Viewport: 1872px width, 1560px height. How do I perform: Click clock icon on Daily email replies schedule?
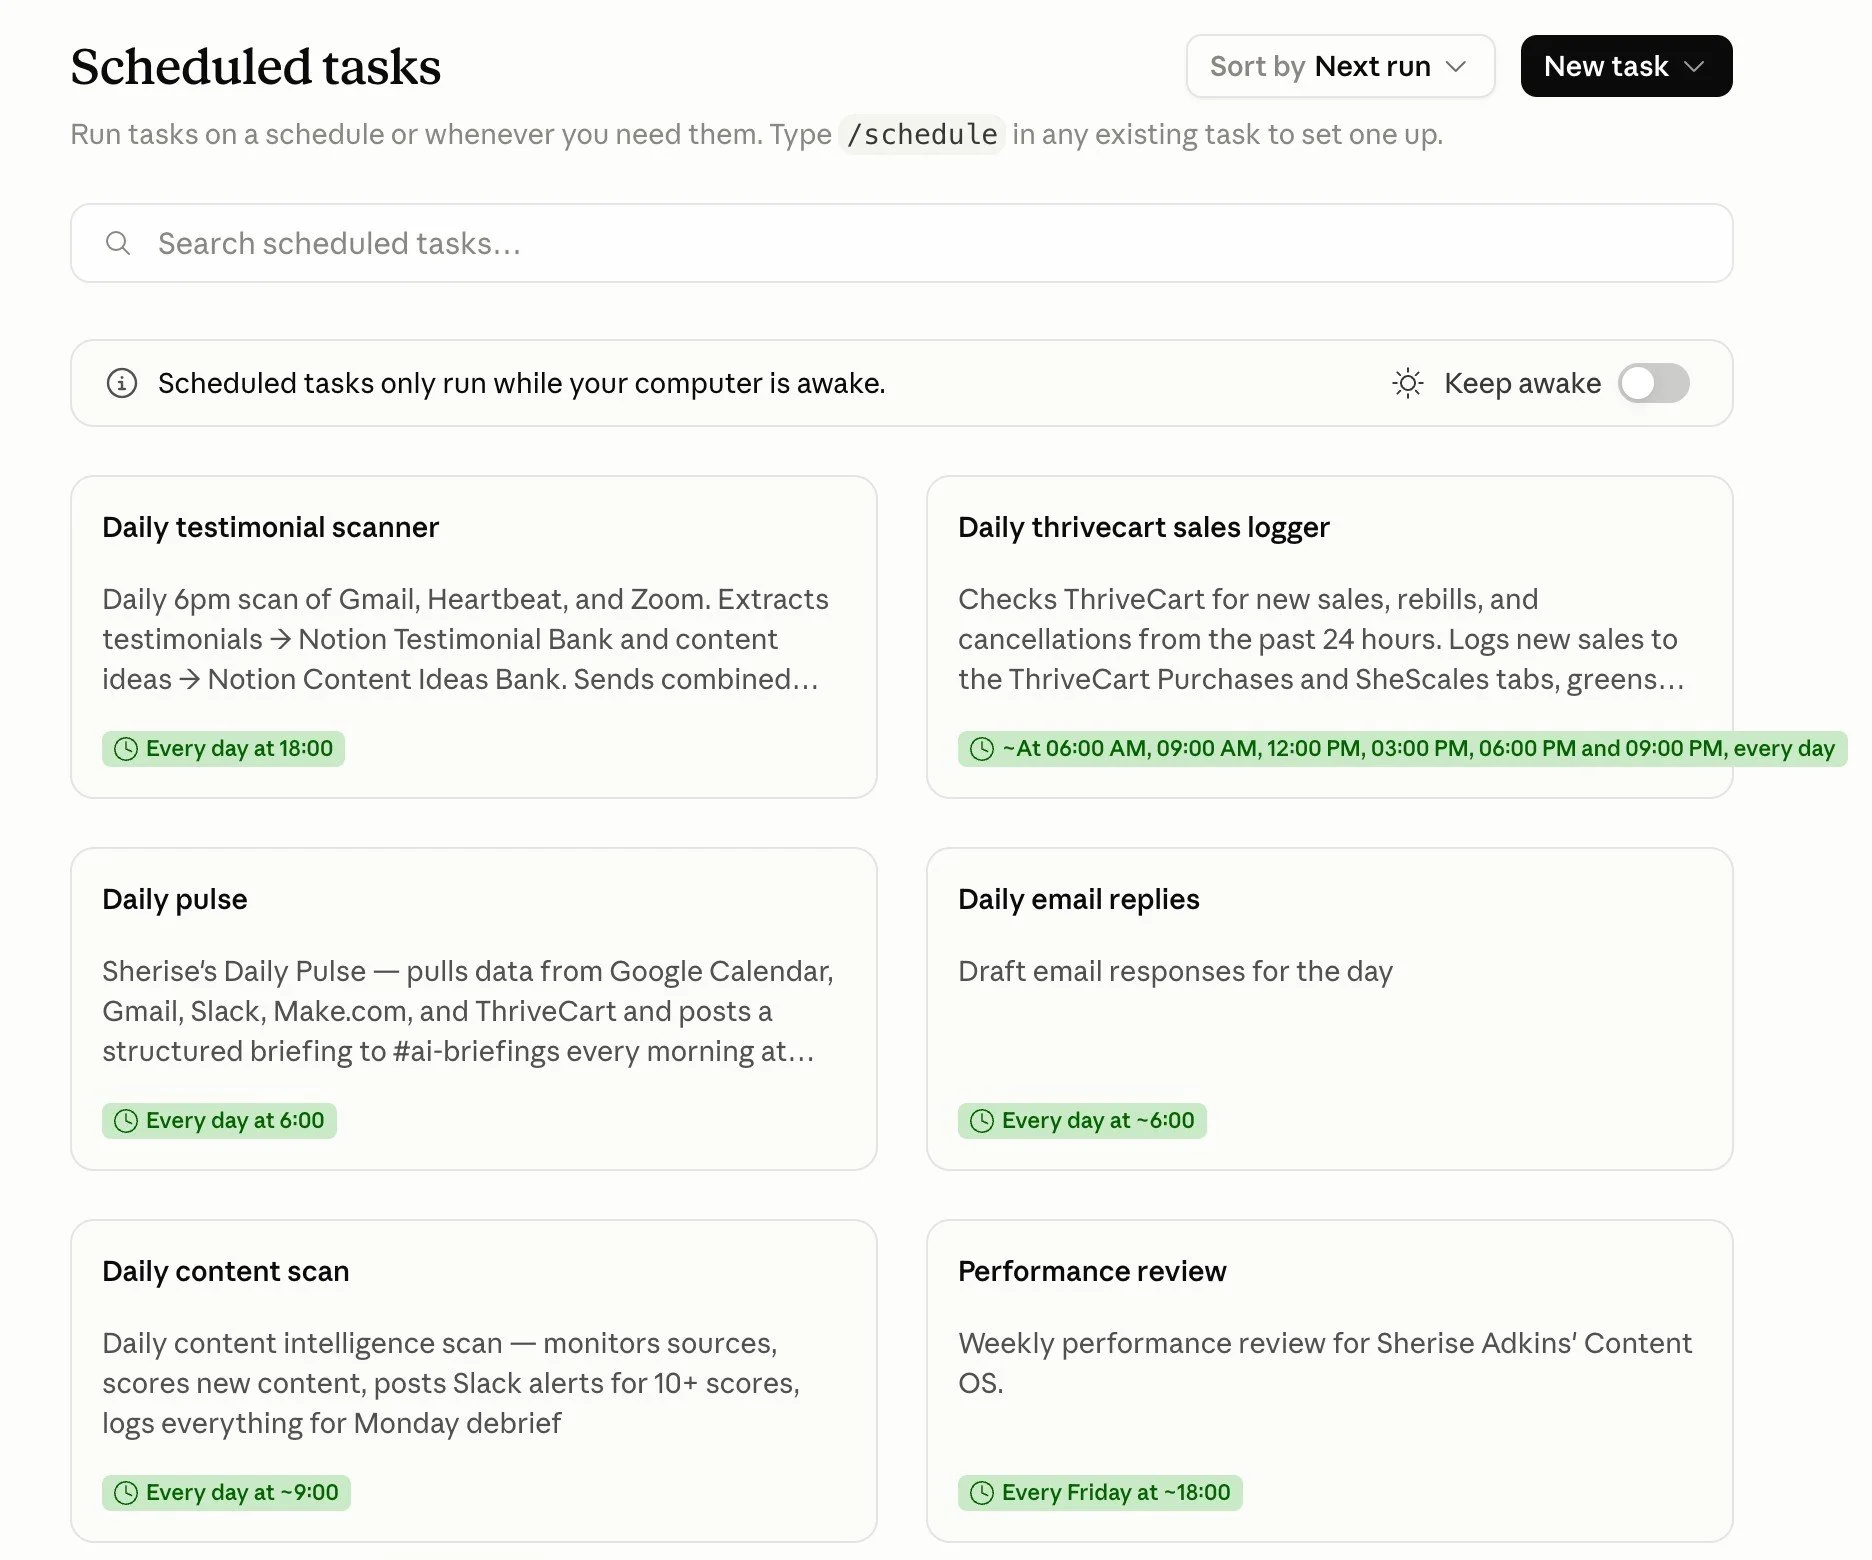pos(982,1121)
